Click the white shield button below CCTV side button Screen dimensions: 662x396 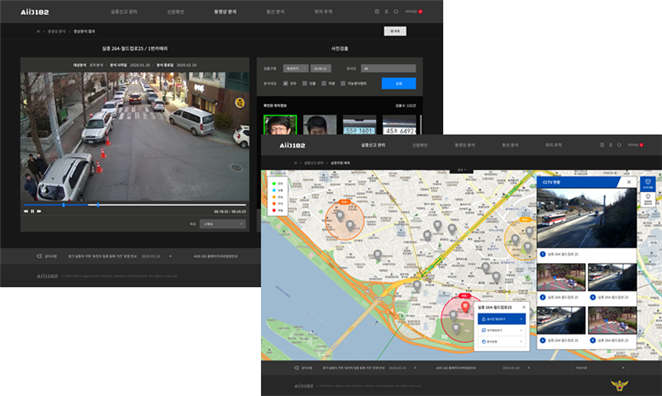coord(648,199)
